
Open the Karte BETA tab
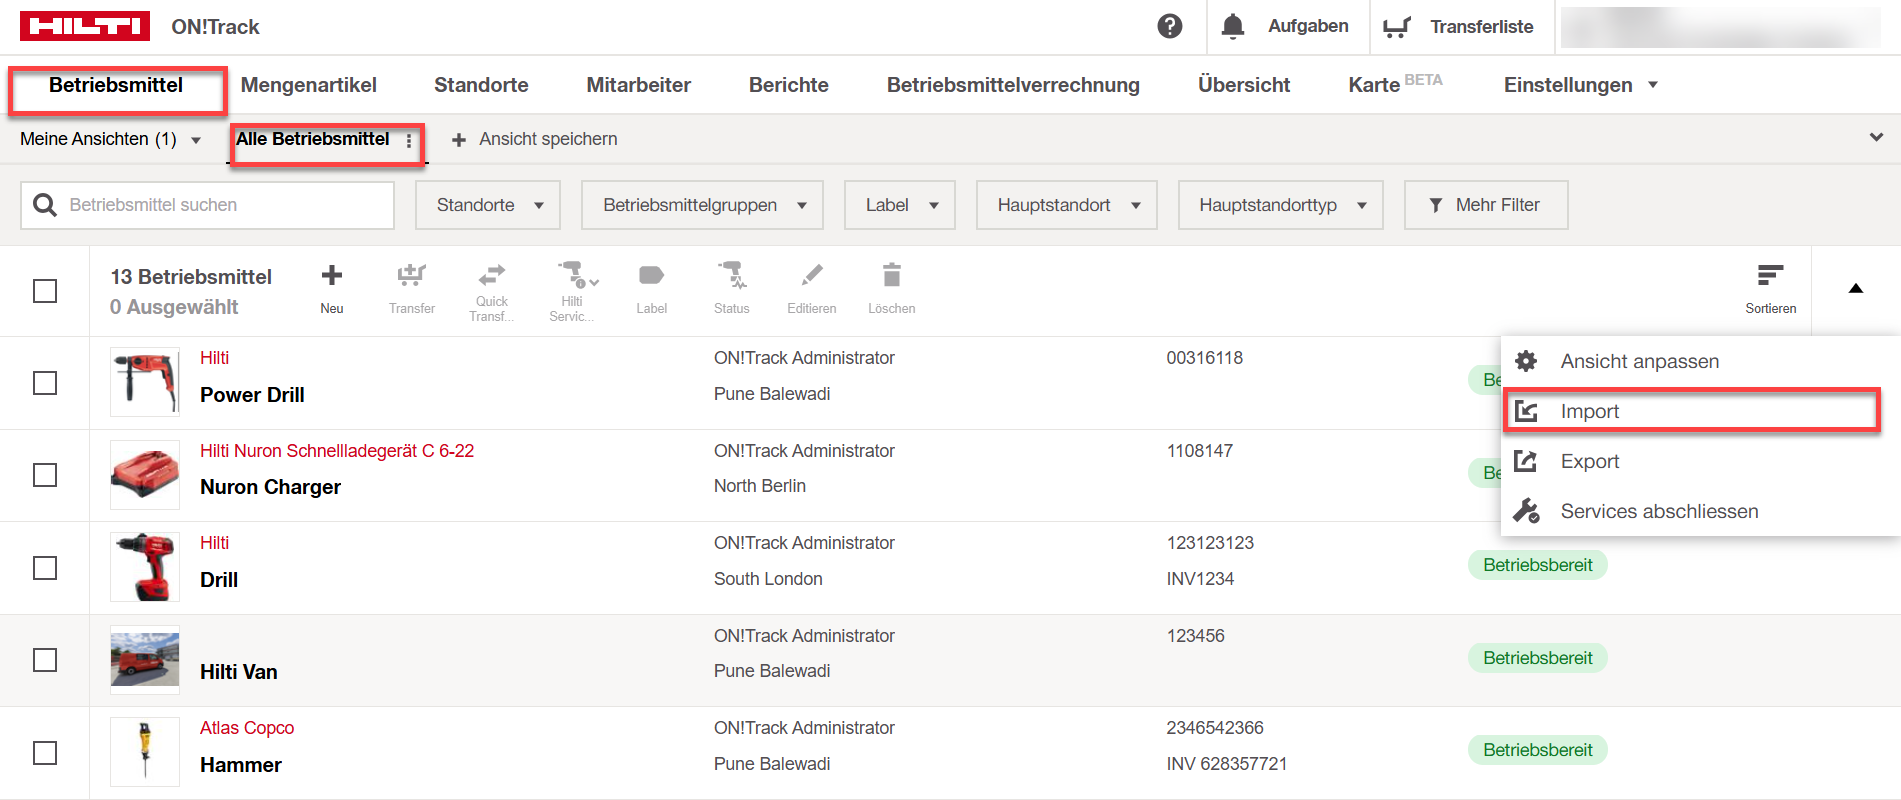(x=1395, y=84)
